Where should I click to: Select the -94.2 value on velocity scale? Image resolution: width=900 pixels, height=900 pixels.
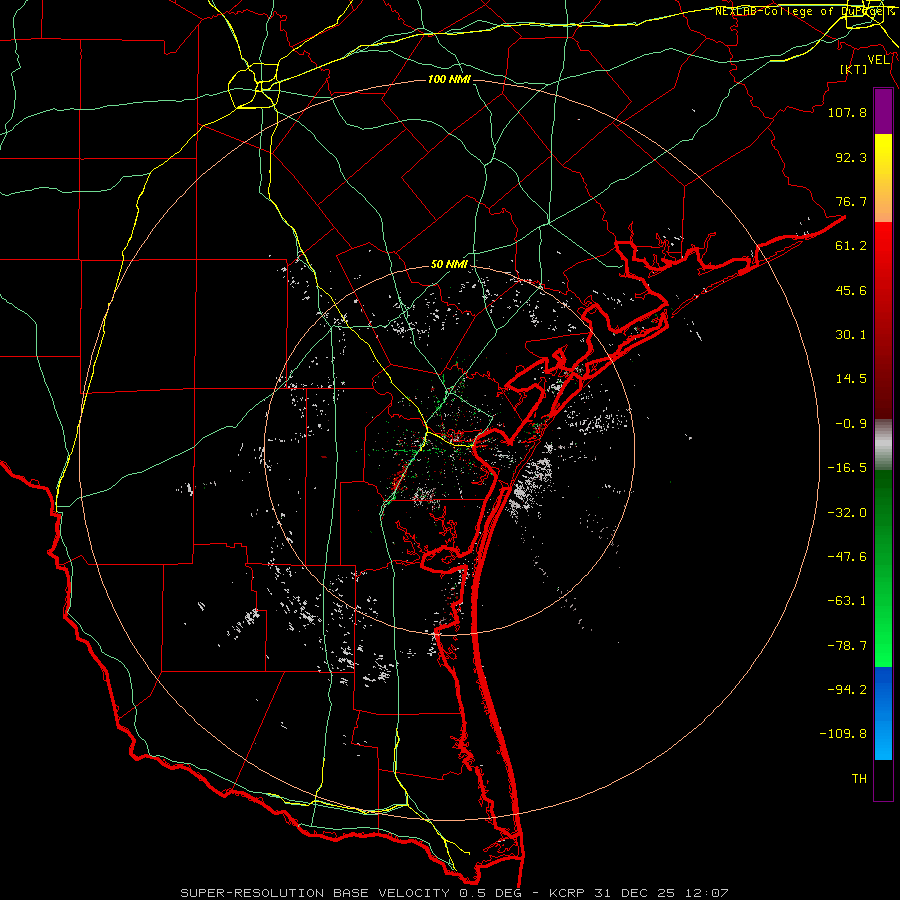[847, 689]
